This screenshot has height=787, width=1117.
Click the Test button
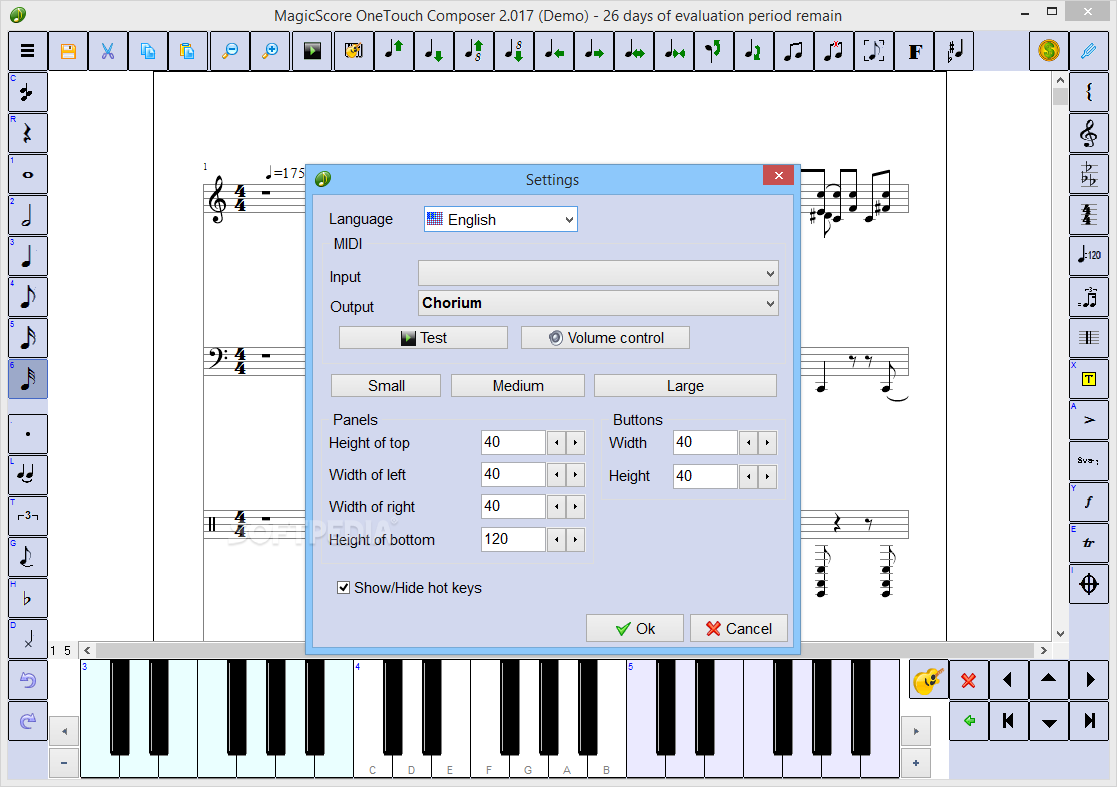point(423,338)
